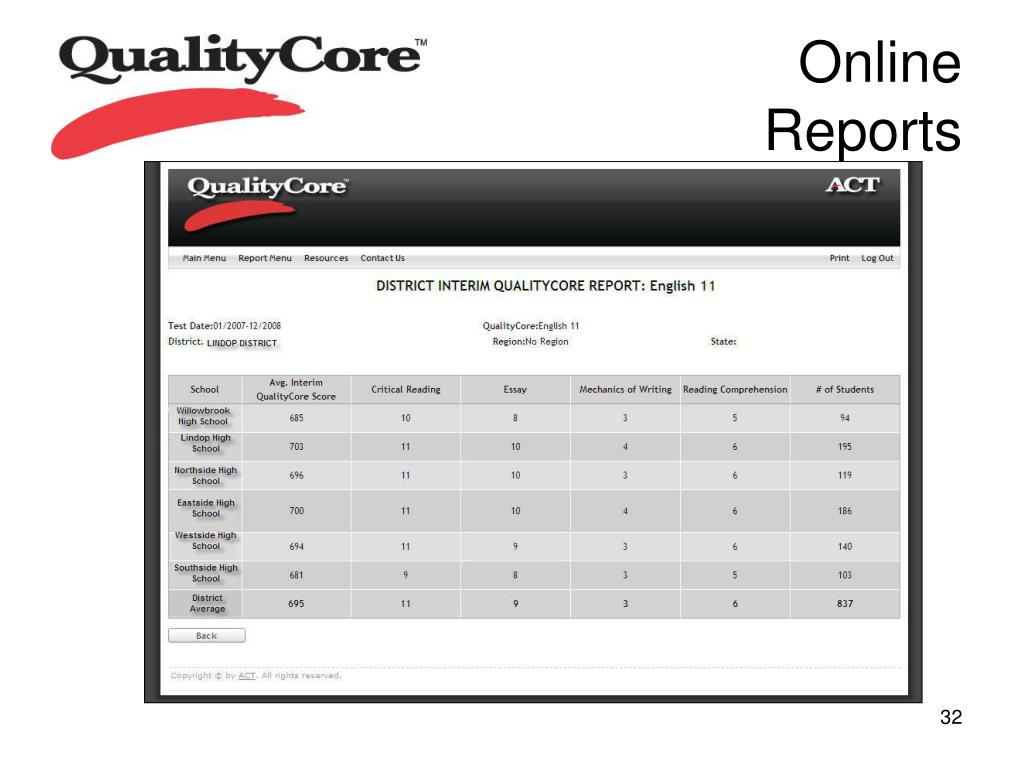Click the Test Date 01/2007-12/2008 text

coord(224,325)
